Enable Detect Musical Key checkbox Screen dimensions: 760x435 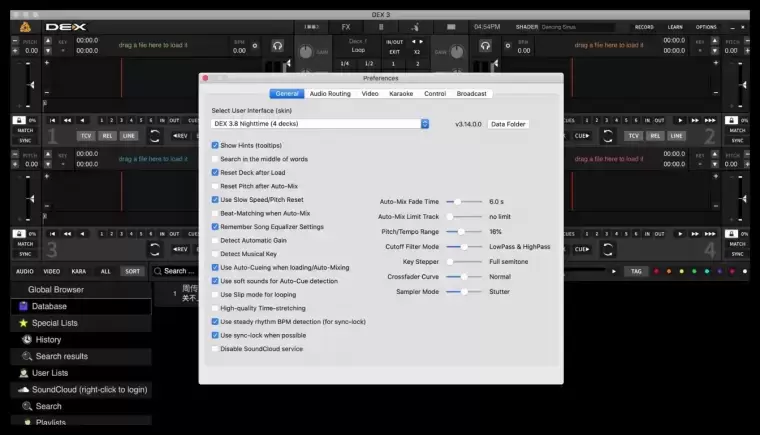(x=215, y=254)
